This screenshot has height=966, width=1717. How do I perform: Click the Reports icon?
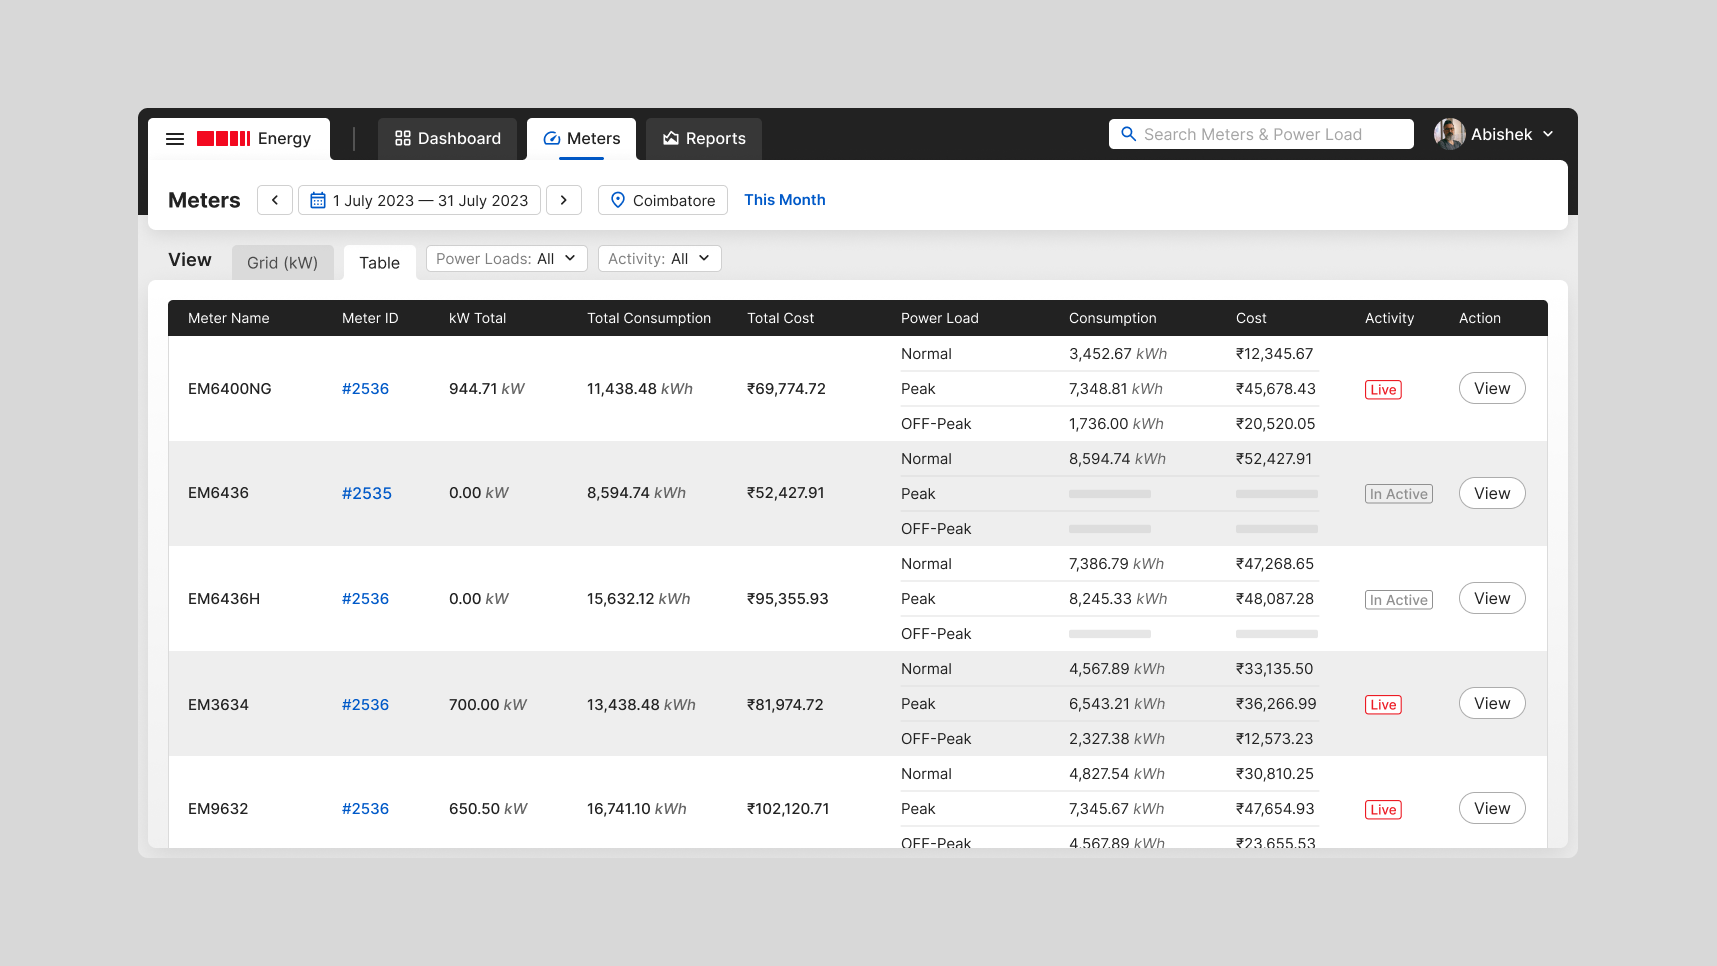point(668,138)
